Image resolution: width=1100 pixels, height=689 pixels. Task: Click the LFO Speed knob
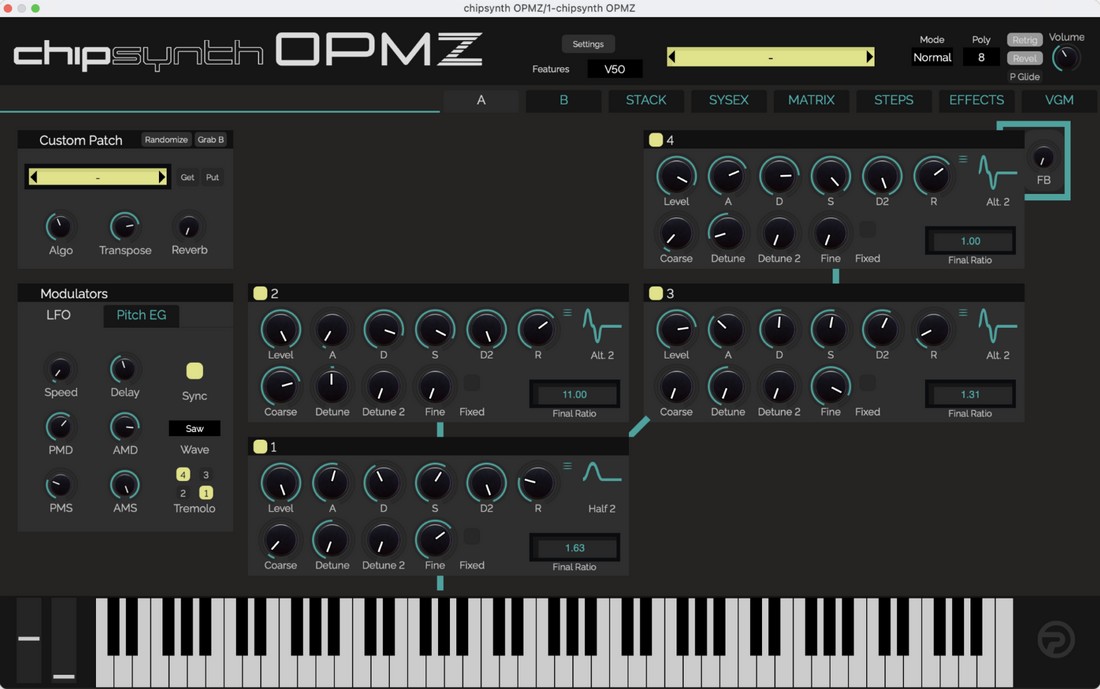(60, 369)
